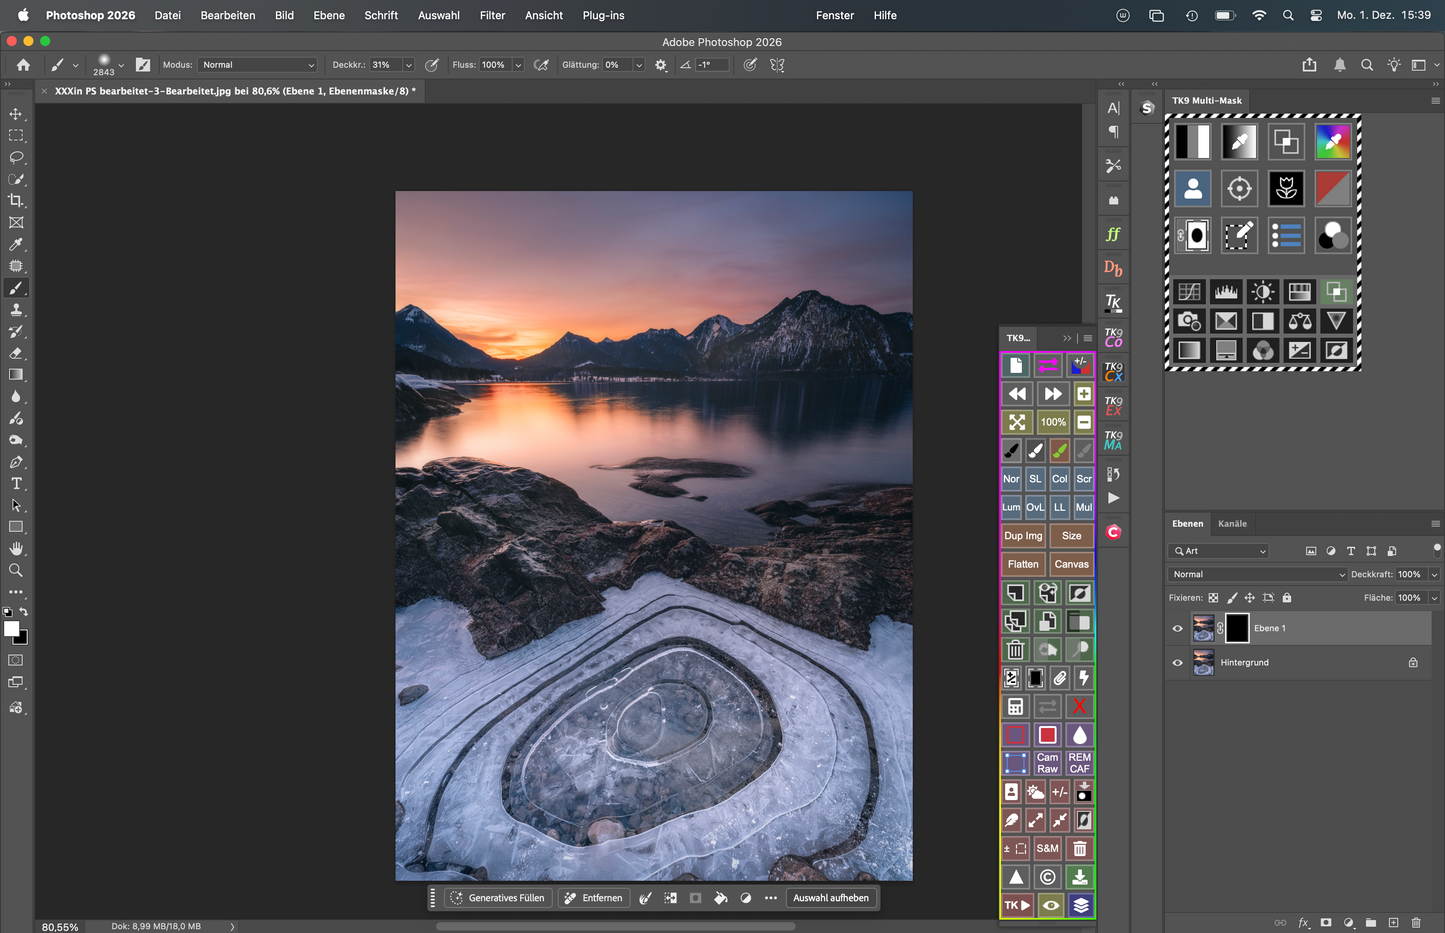Click the Generatives Füllen button
This screenshot has height=933, width=1445.
click(x=498, y=898)
